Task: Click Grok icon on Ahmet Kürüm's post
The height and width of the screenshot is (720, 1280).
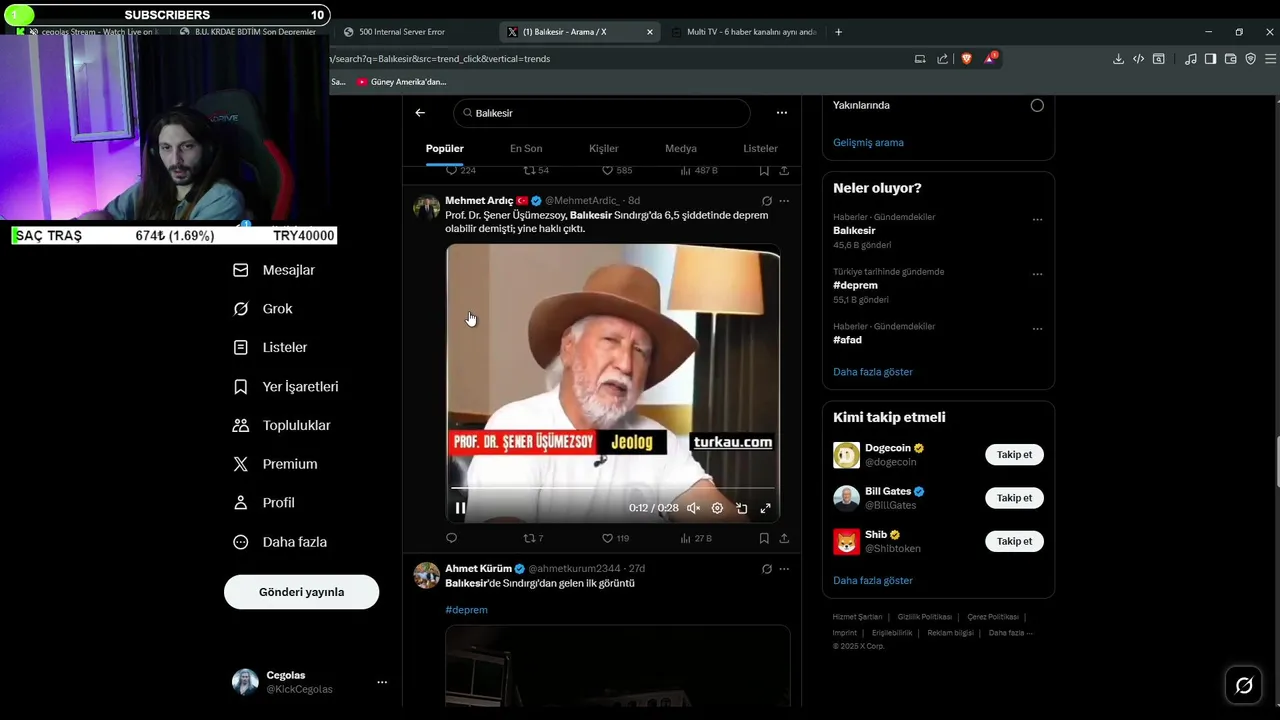Action: [767, 569]
